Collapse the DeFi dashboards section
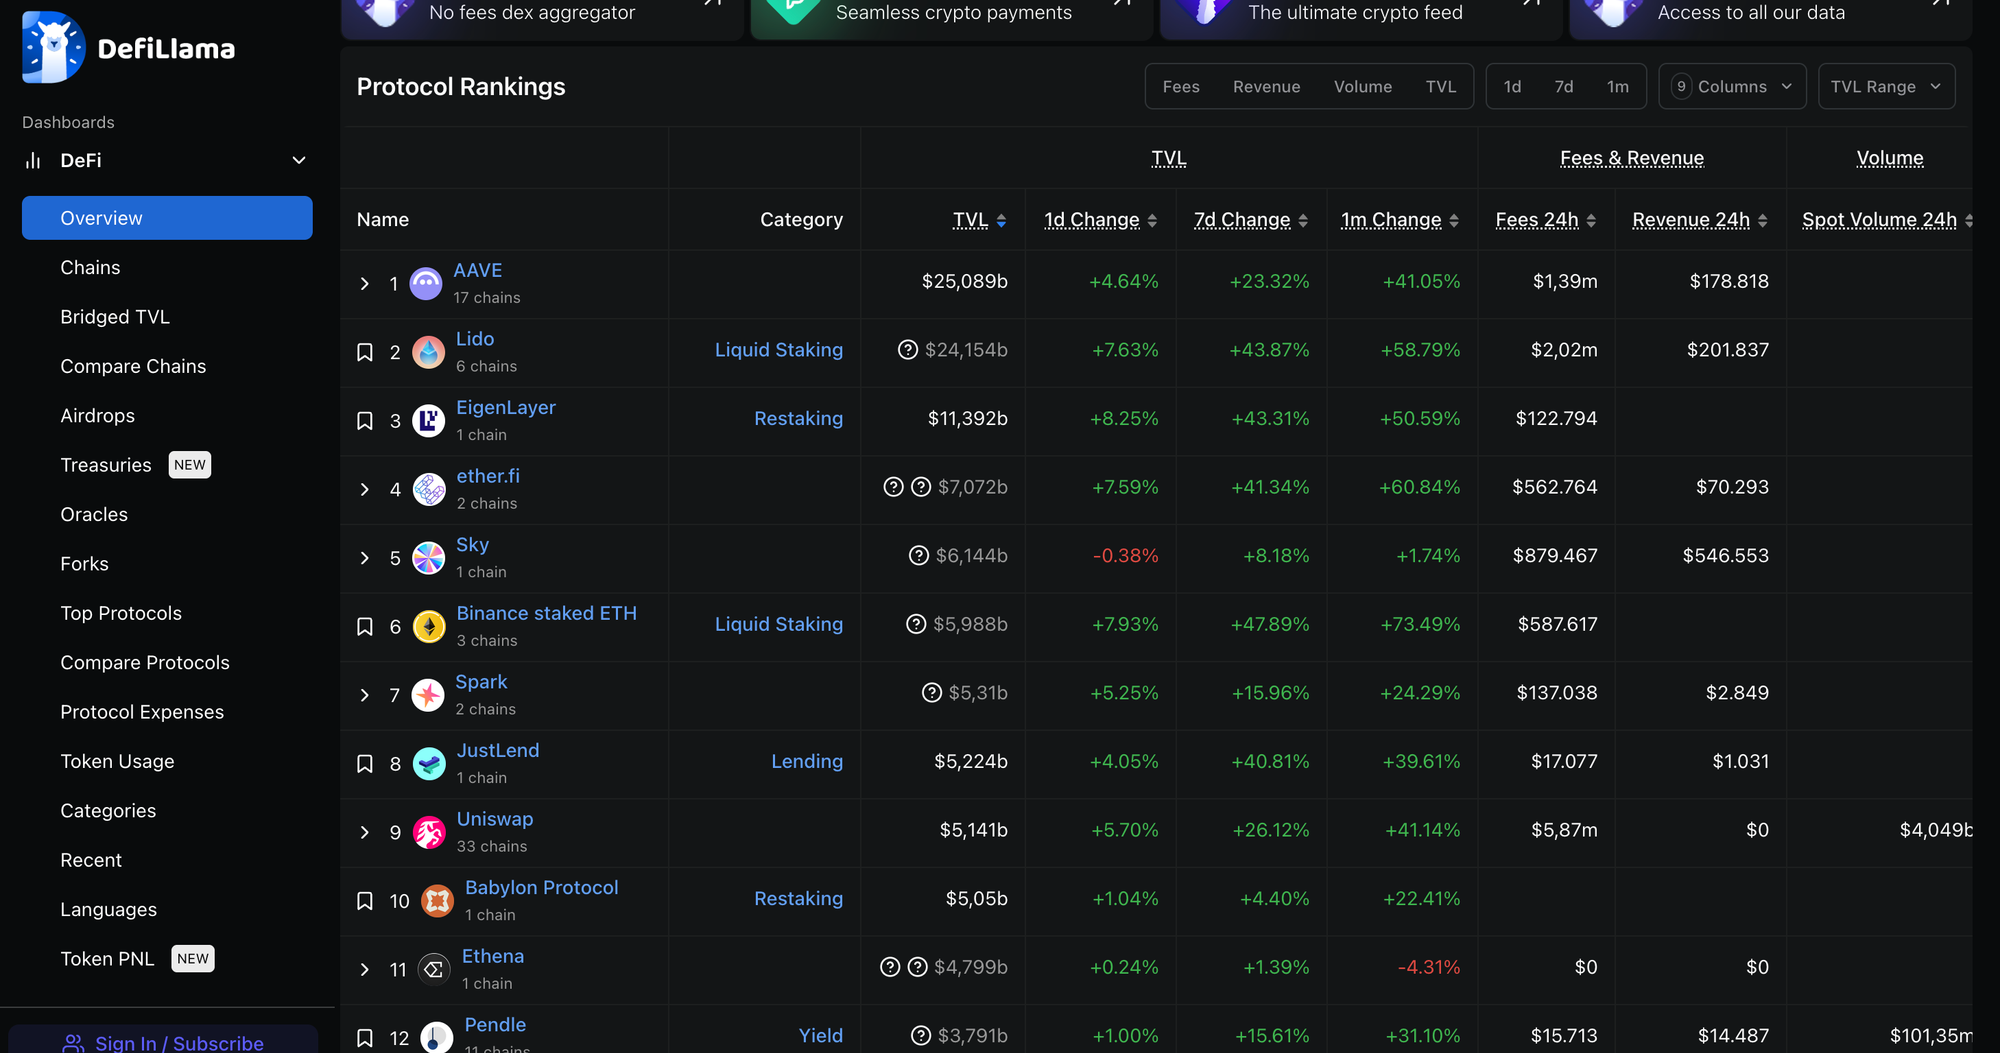The image size is (2000, 1053). [x=299, y=161]
